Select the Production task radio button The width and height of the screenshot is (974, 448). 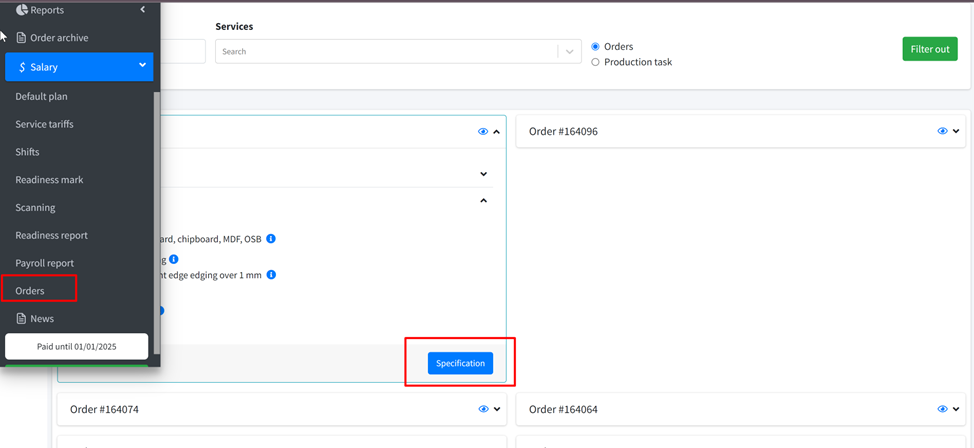(596, 62)
